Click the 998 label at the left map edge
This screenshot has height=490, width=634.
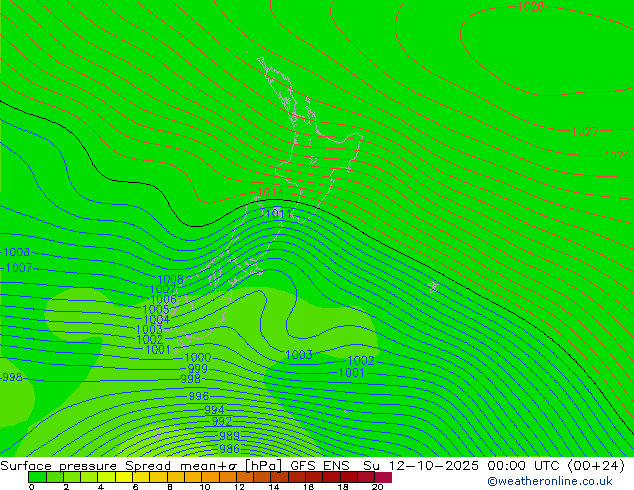point(13,377)
